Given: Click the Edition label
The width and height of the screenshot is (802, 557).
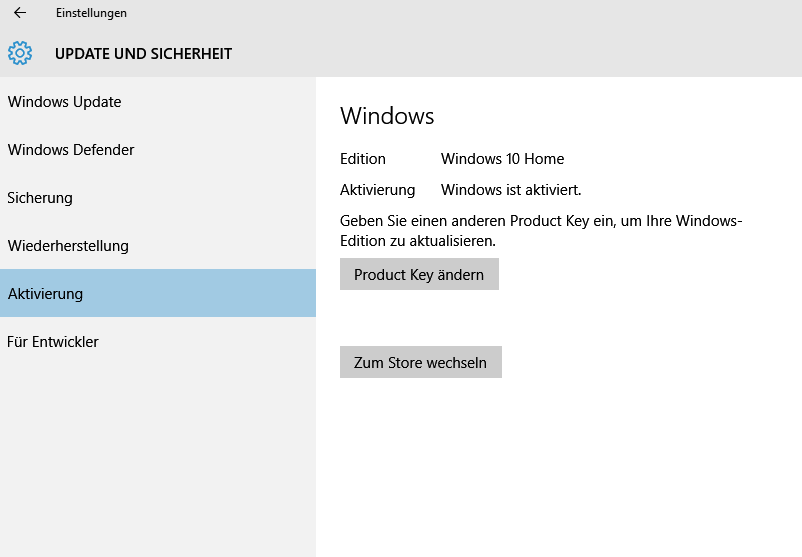Looking at the screenshot, I should pyautogui.click(x=363, y=159).
